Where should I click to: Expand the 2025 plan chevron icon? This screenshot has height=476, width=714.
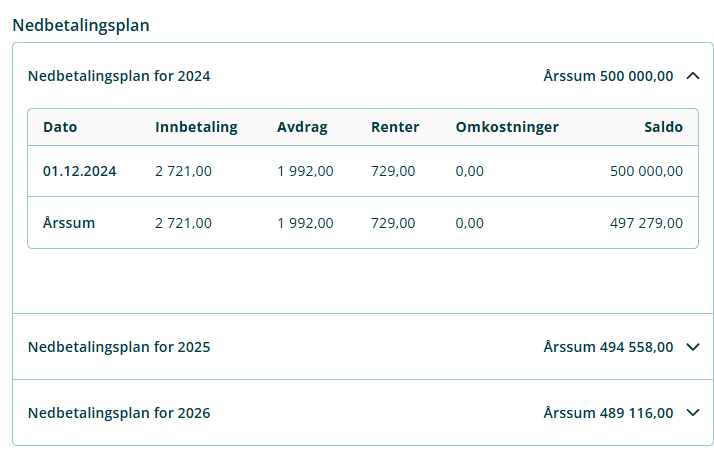[x=693, y=347]
